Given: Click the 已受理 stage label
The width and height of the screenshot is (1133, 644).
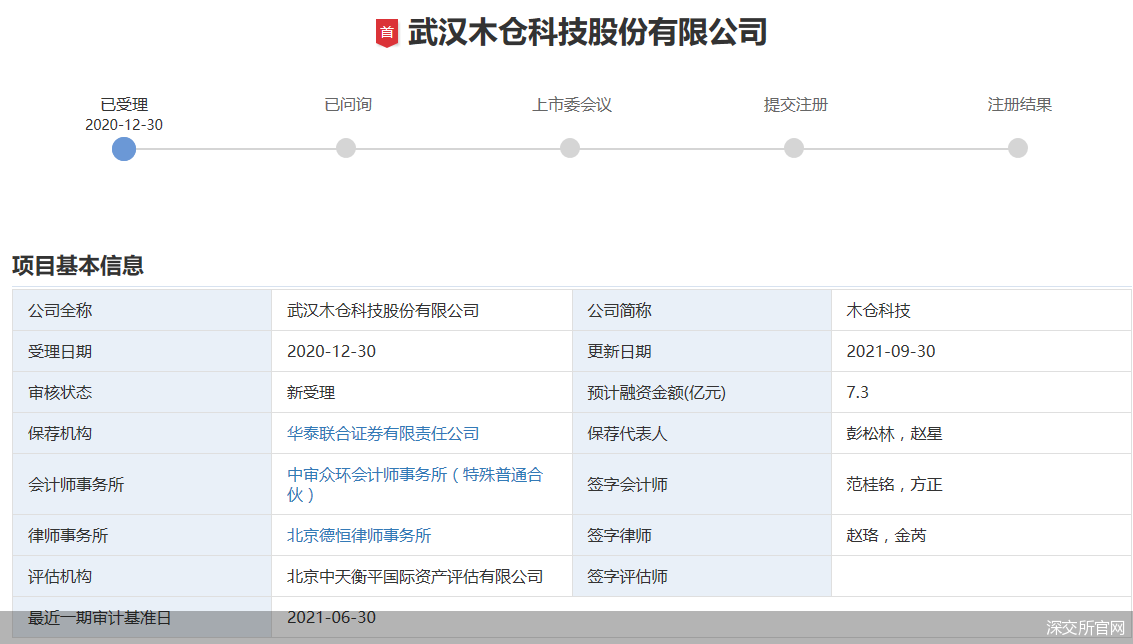Looking at the screenshot, I should click(x=124, y=105).
